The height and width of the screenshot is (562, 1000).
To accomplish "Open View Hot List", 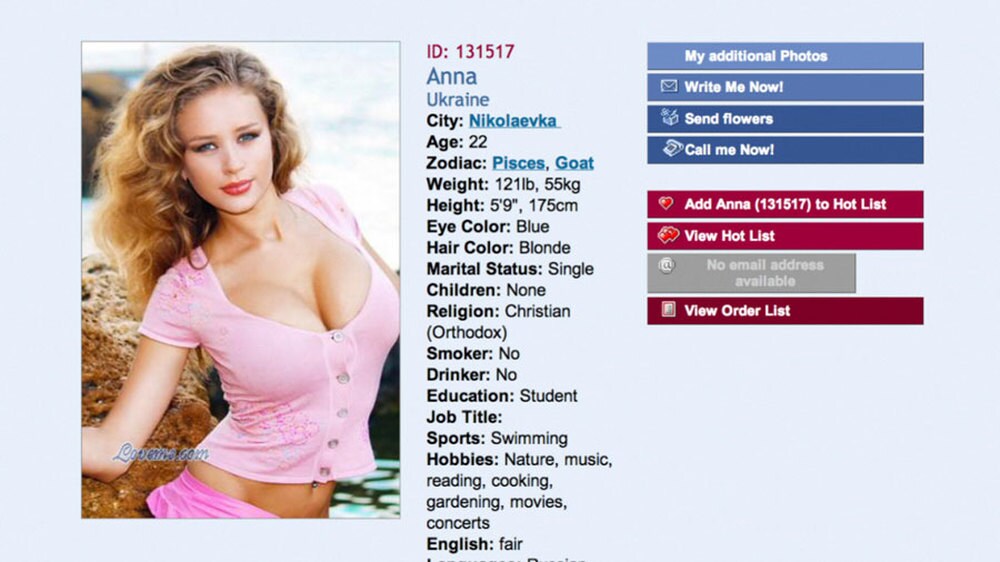I will [785, 235].
